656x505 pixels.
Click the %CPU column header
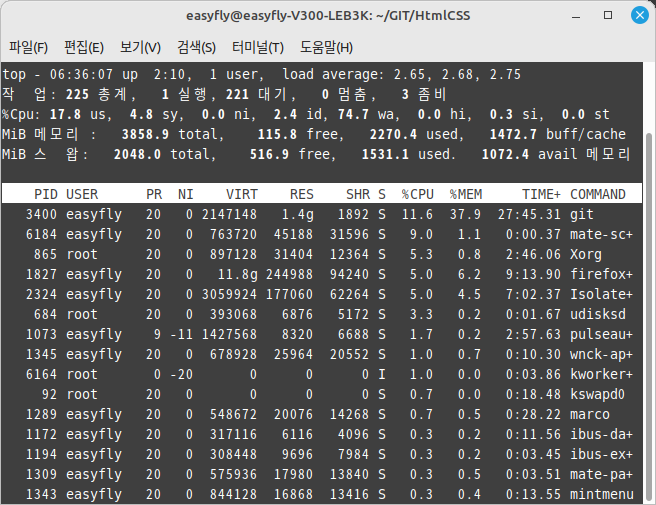(418, 194)
